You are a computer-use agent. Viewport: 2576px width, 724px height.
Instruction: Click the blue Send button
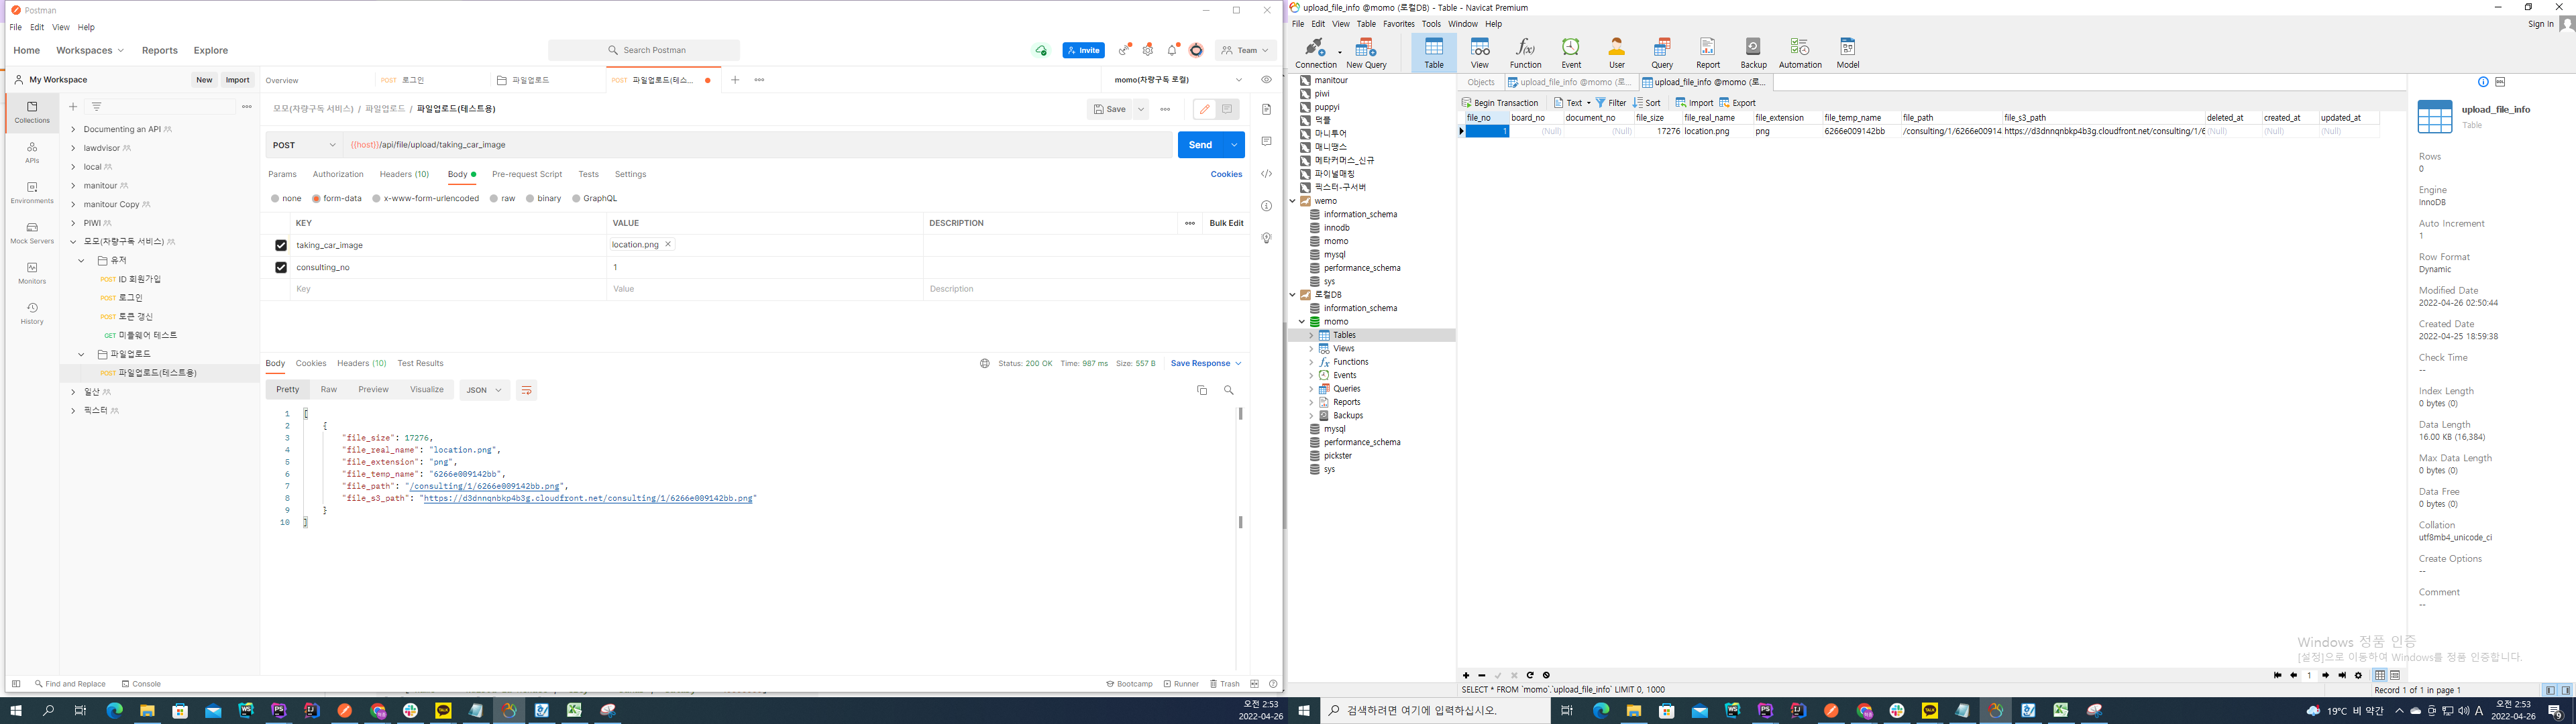click(x=1200, y=145)
